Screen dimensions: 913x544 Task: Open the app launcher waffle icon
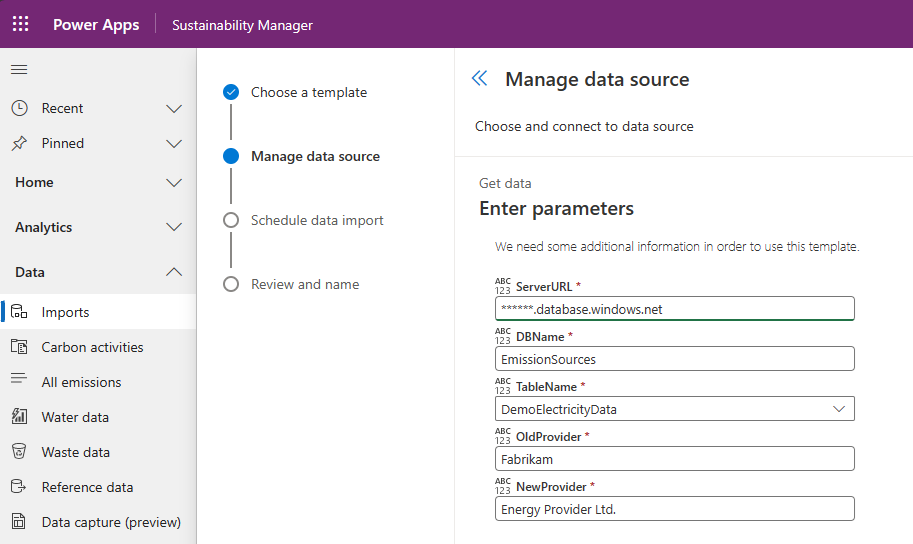(x=20, y=24)
